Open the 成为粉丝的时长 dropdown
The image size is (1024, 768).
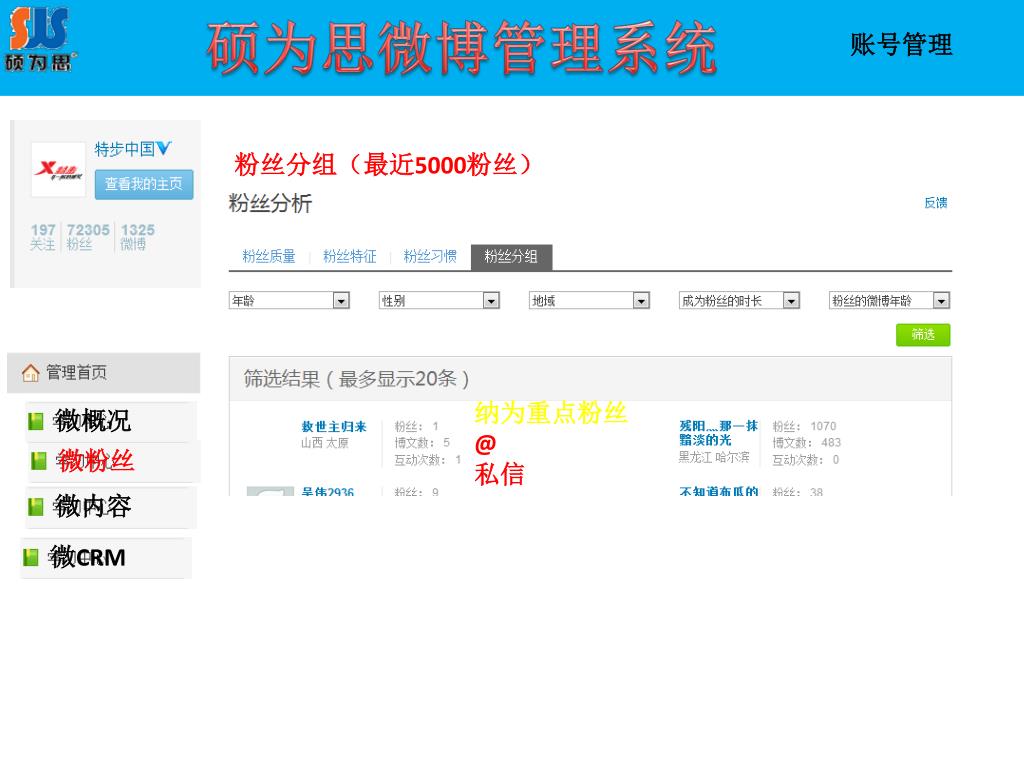739,300
